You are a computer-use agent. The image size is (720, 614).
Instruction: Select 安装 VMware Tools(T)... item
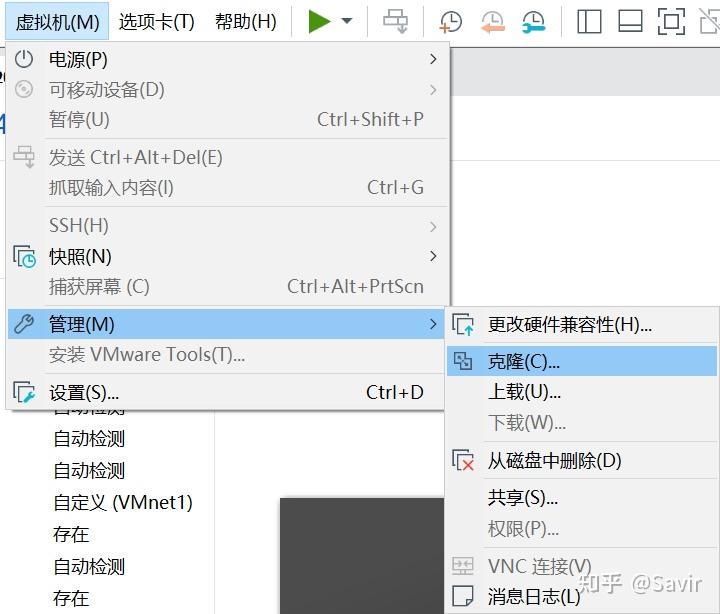pyautogui.click(x=226, y=355)
